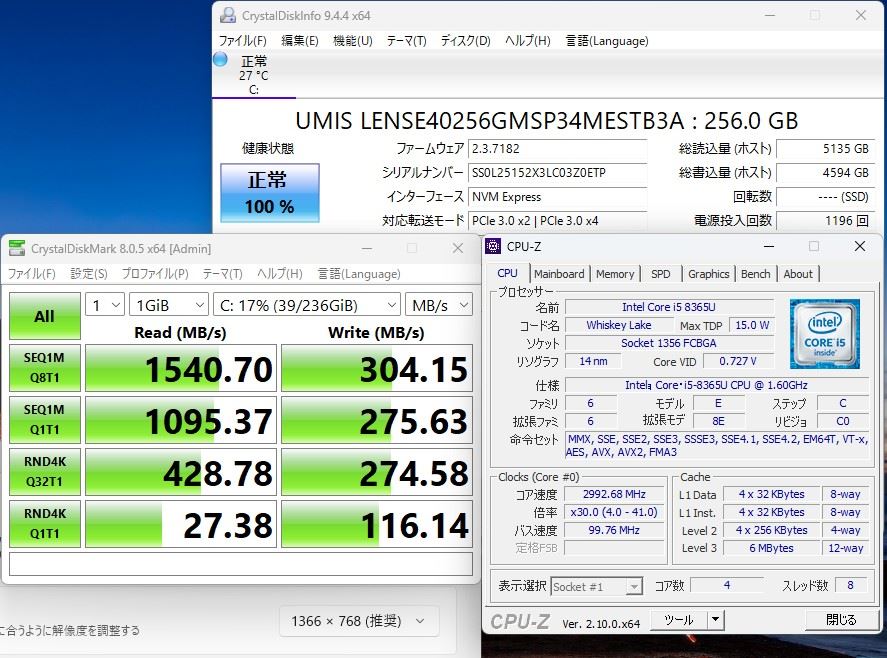Click the firmware field showing 2.3.7182
Screen dimensions: 887x658
pos(558,149)
